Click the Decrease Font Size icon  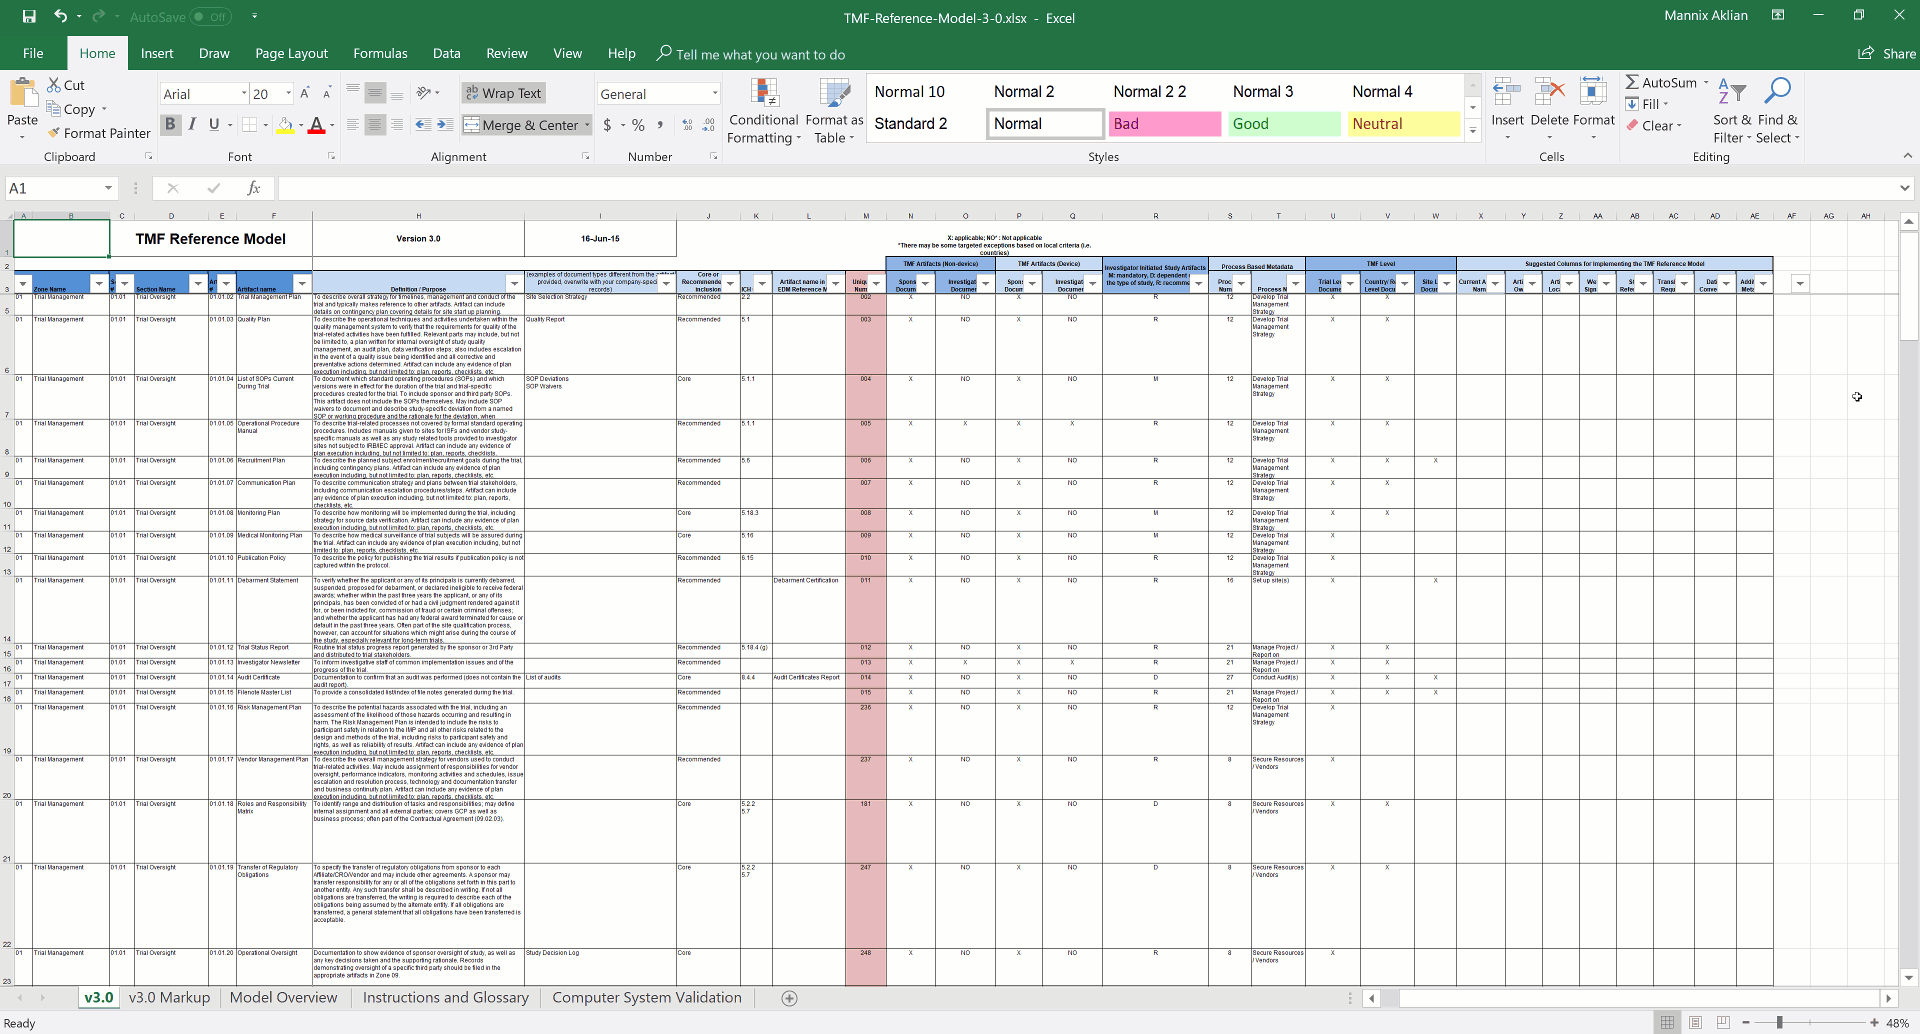(327, 93)
